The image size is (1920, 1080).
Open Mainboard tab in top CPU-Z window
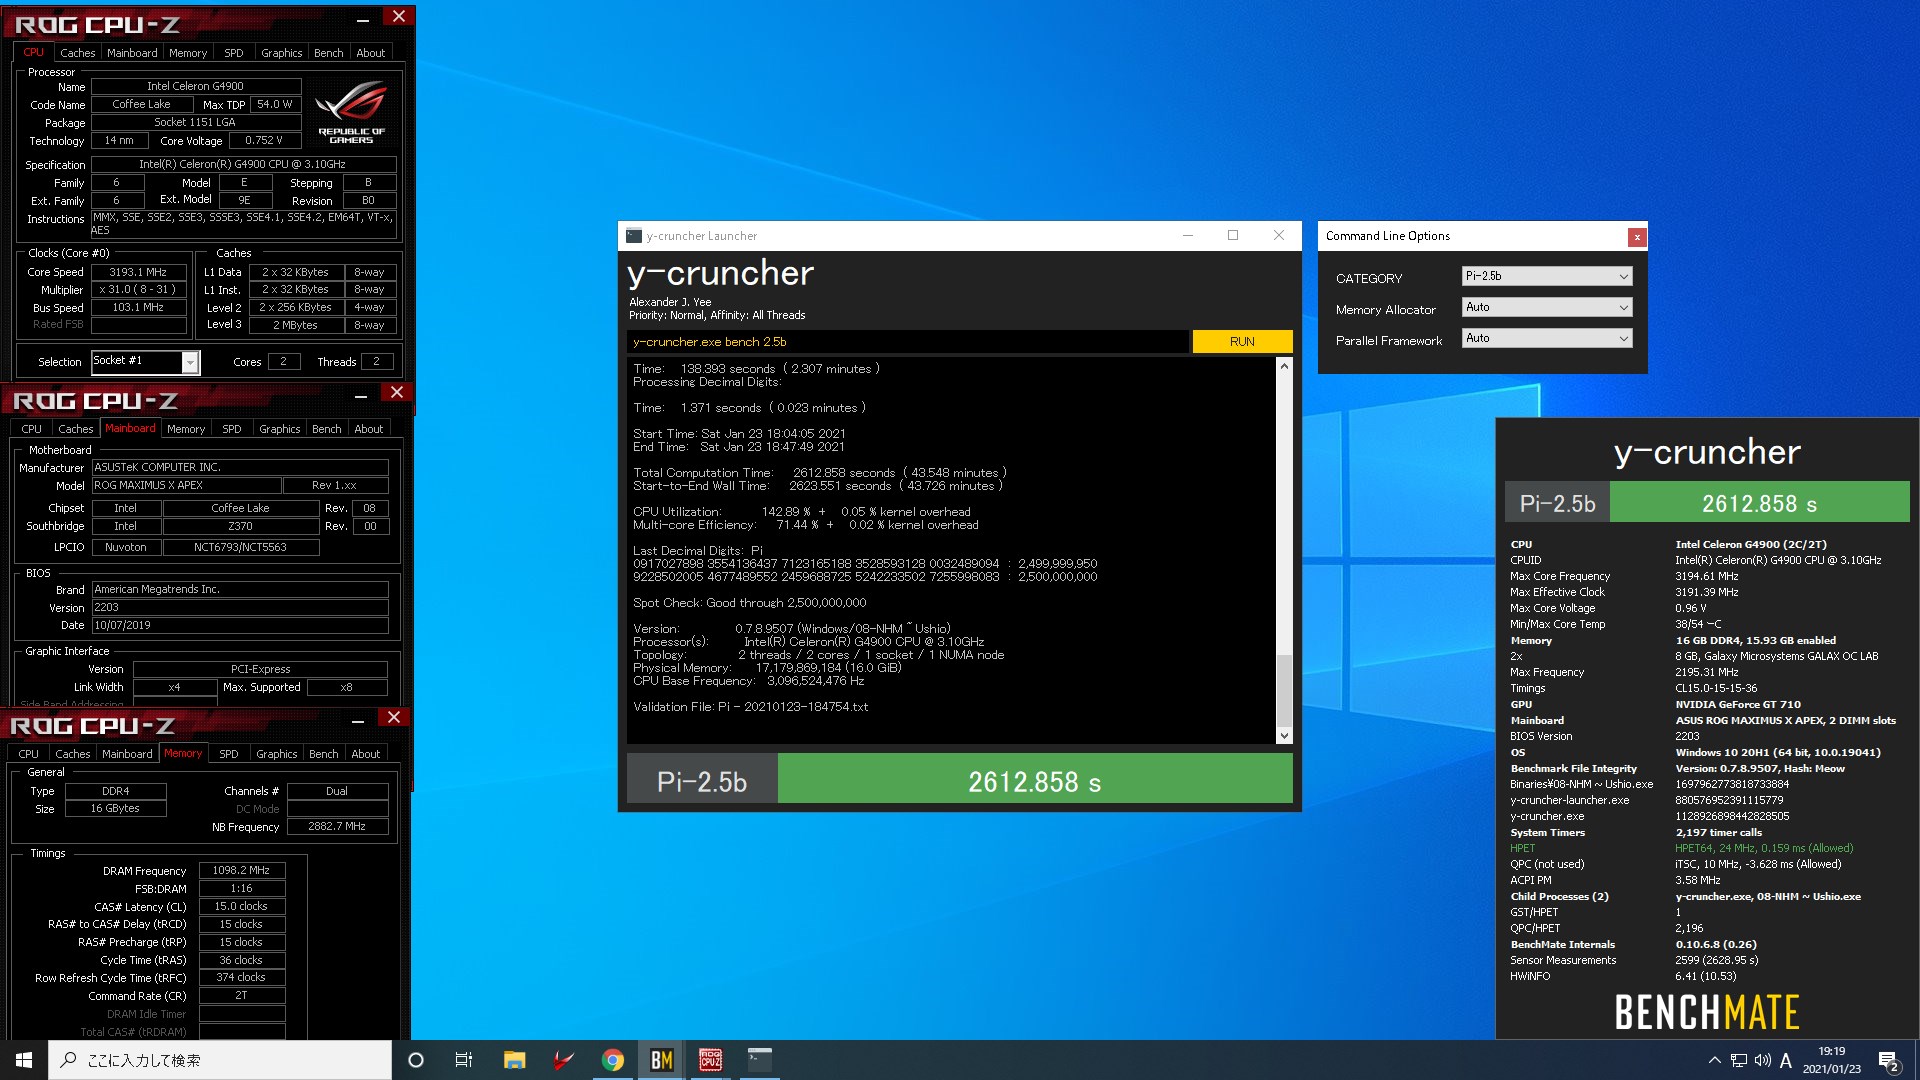coord(132,53)
